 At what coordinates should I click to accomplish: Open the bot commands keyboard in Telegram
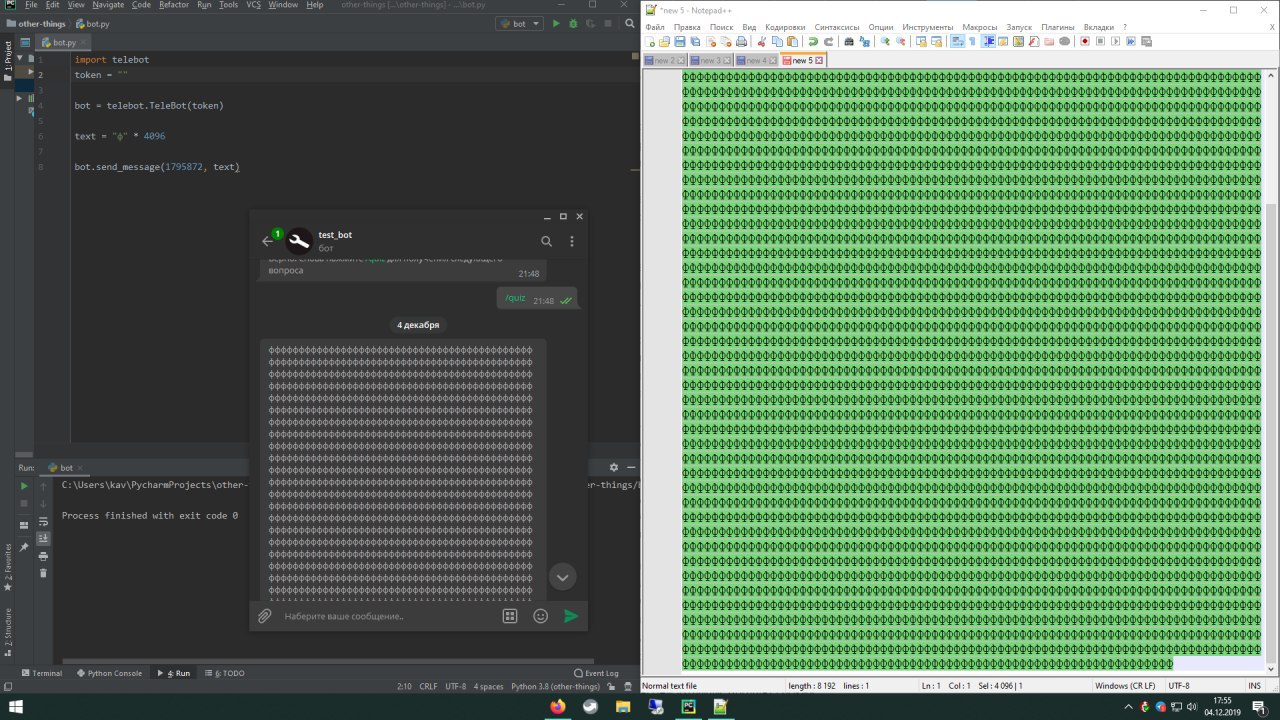coord(510,616)
